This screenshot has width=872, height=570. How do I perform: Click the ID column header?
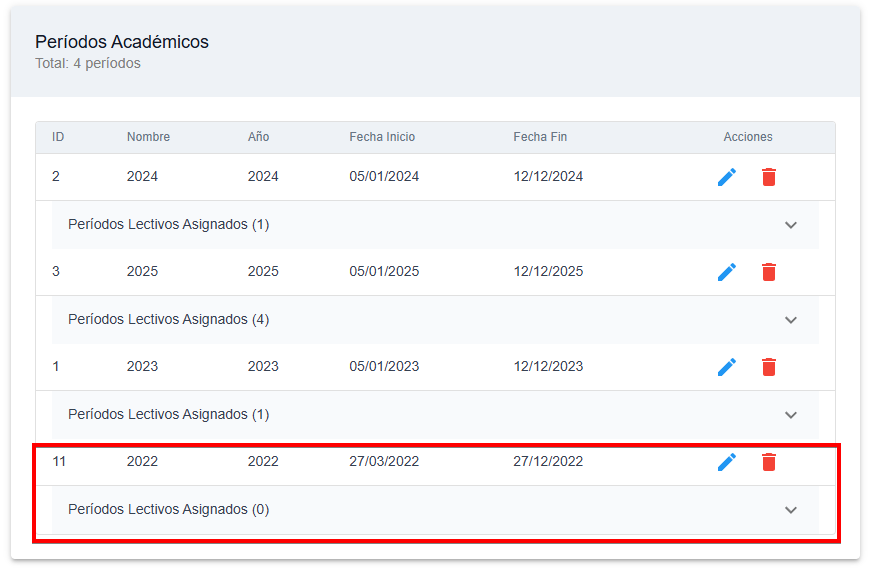tap(58, 137)
